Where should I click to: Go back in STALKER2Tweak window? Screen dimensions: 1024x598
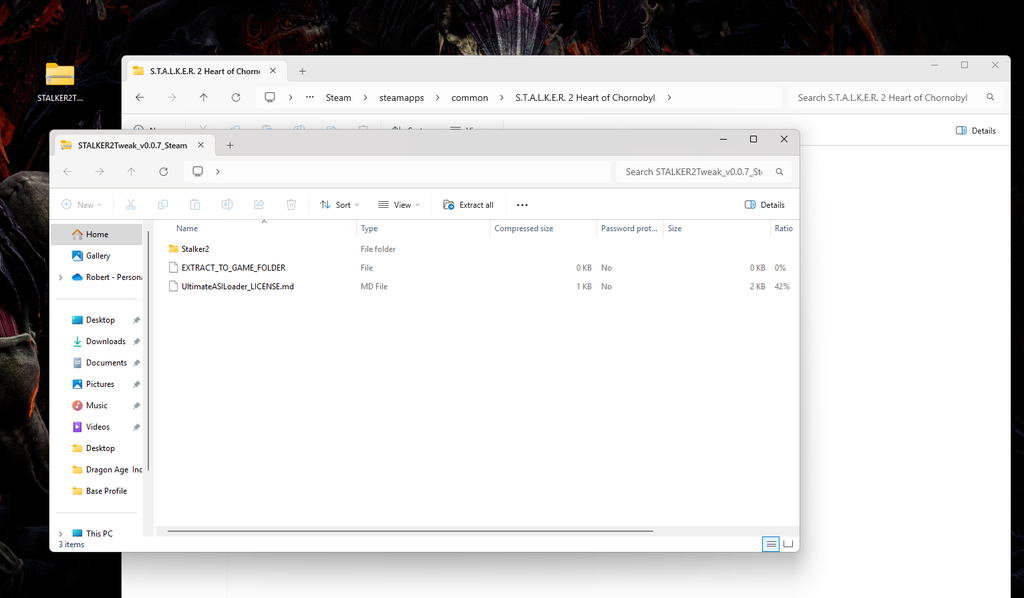[x=67, y=172]
